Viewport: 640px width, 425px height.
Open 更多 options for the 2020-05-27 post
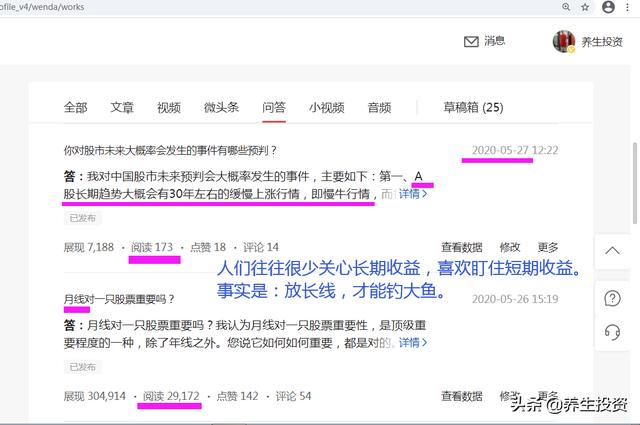[x=548, y=247]
